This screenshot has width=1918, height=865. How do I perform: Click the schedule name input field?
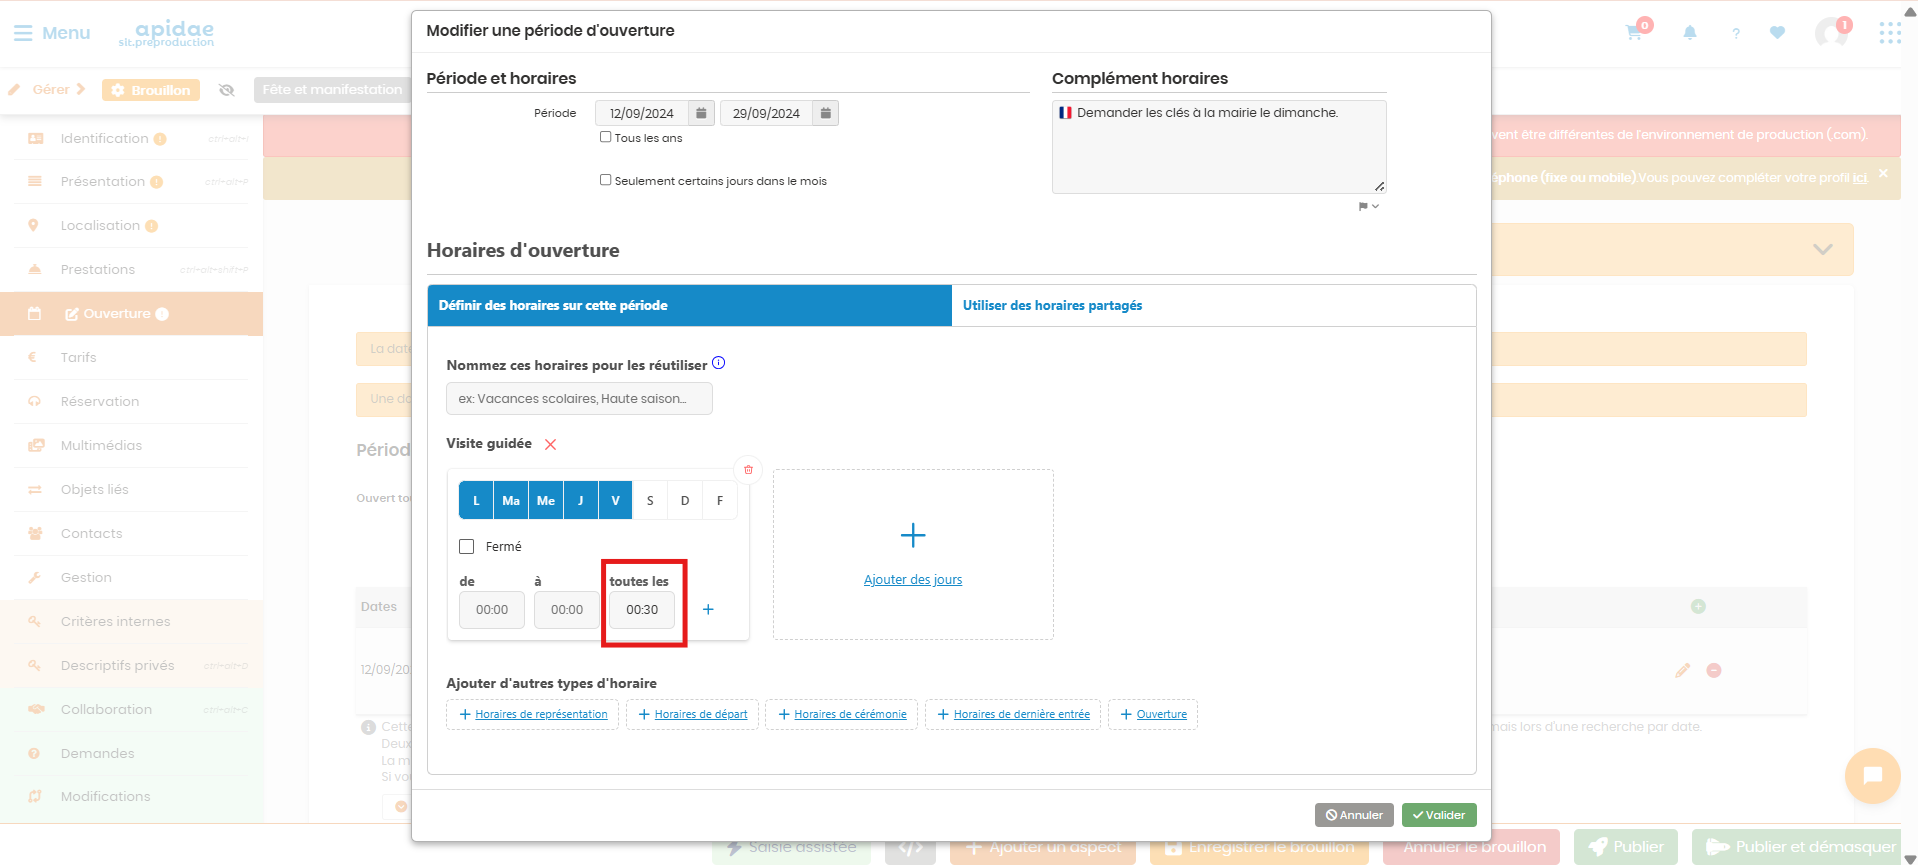tap(579, 398)
